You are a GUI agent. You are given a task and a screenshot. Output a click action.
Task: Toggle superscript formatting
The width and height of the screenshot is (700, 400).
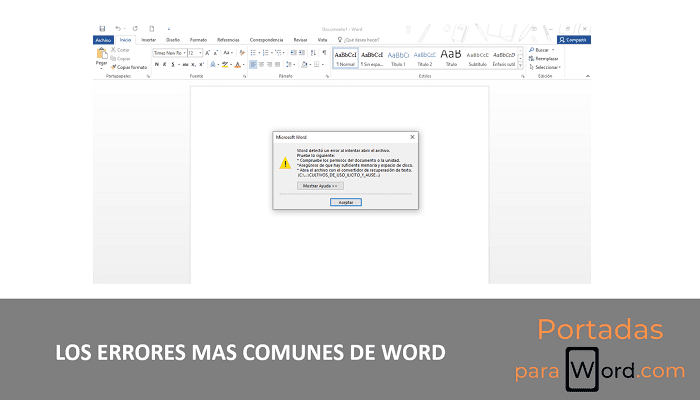(202, 65)
